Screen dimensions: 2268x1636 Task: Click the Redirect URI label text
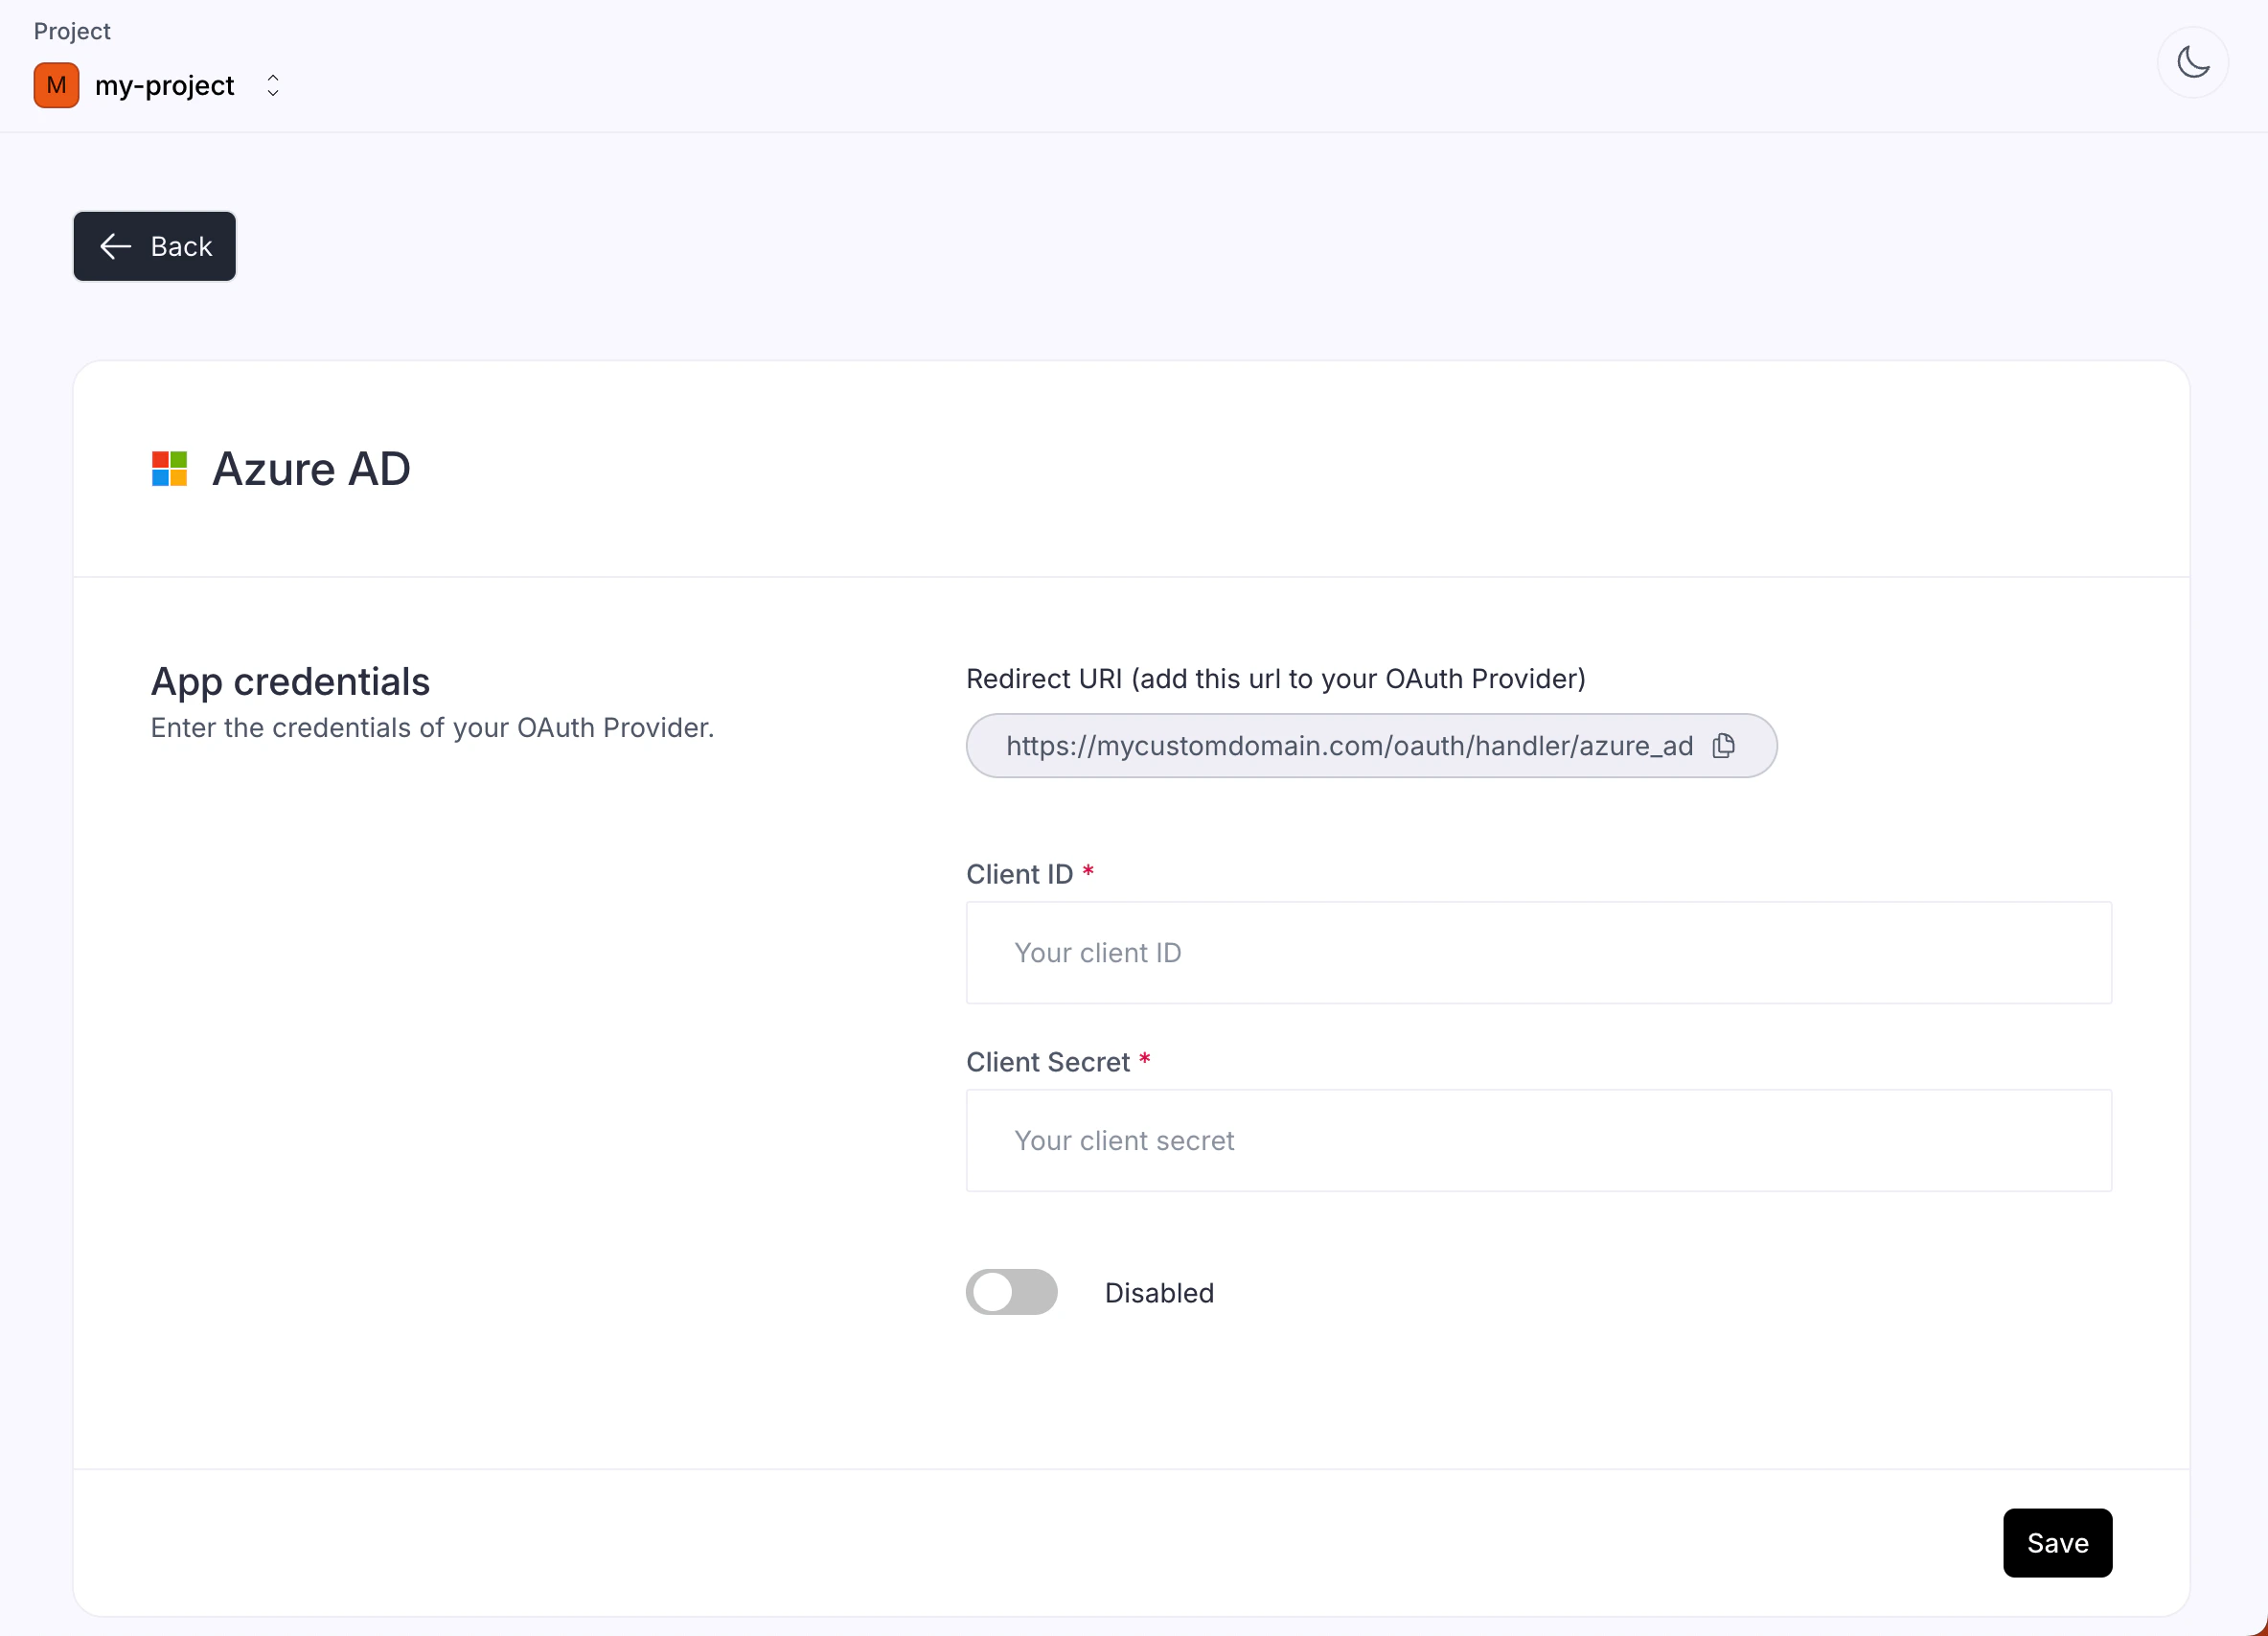click(1275, 679)
